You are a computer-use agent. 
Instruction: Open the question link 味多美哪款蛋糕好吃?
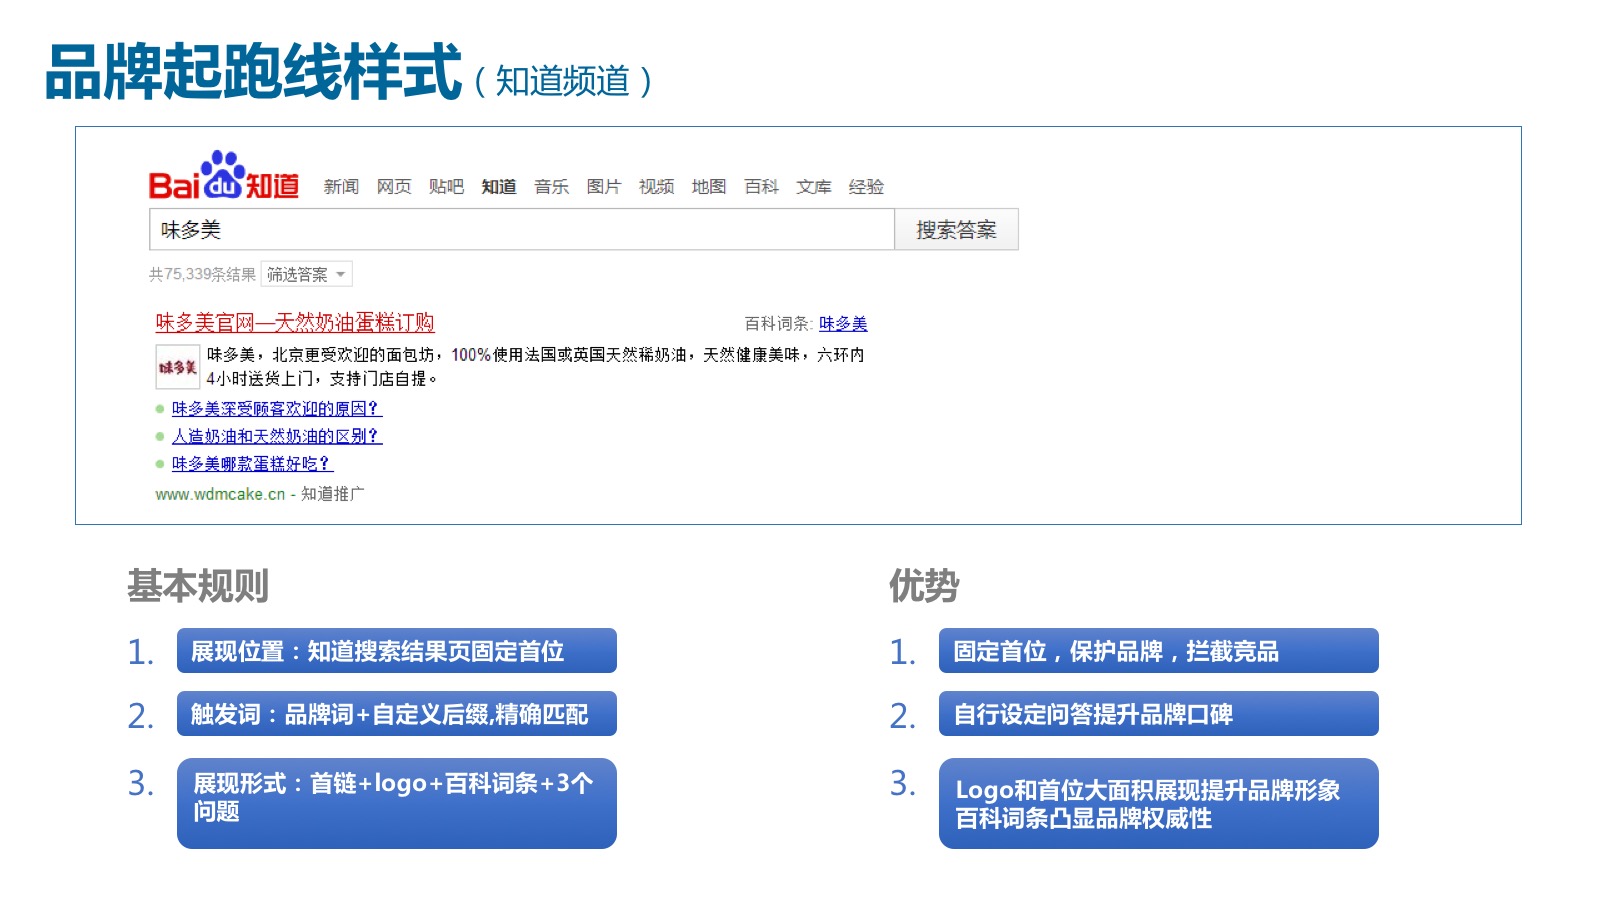pyautogui.click(x=252, y=464)
